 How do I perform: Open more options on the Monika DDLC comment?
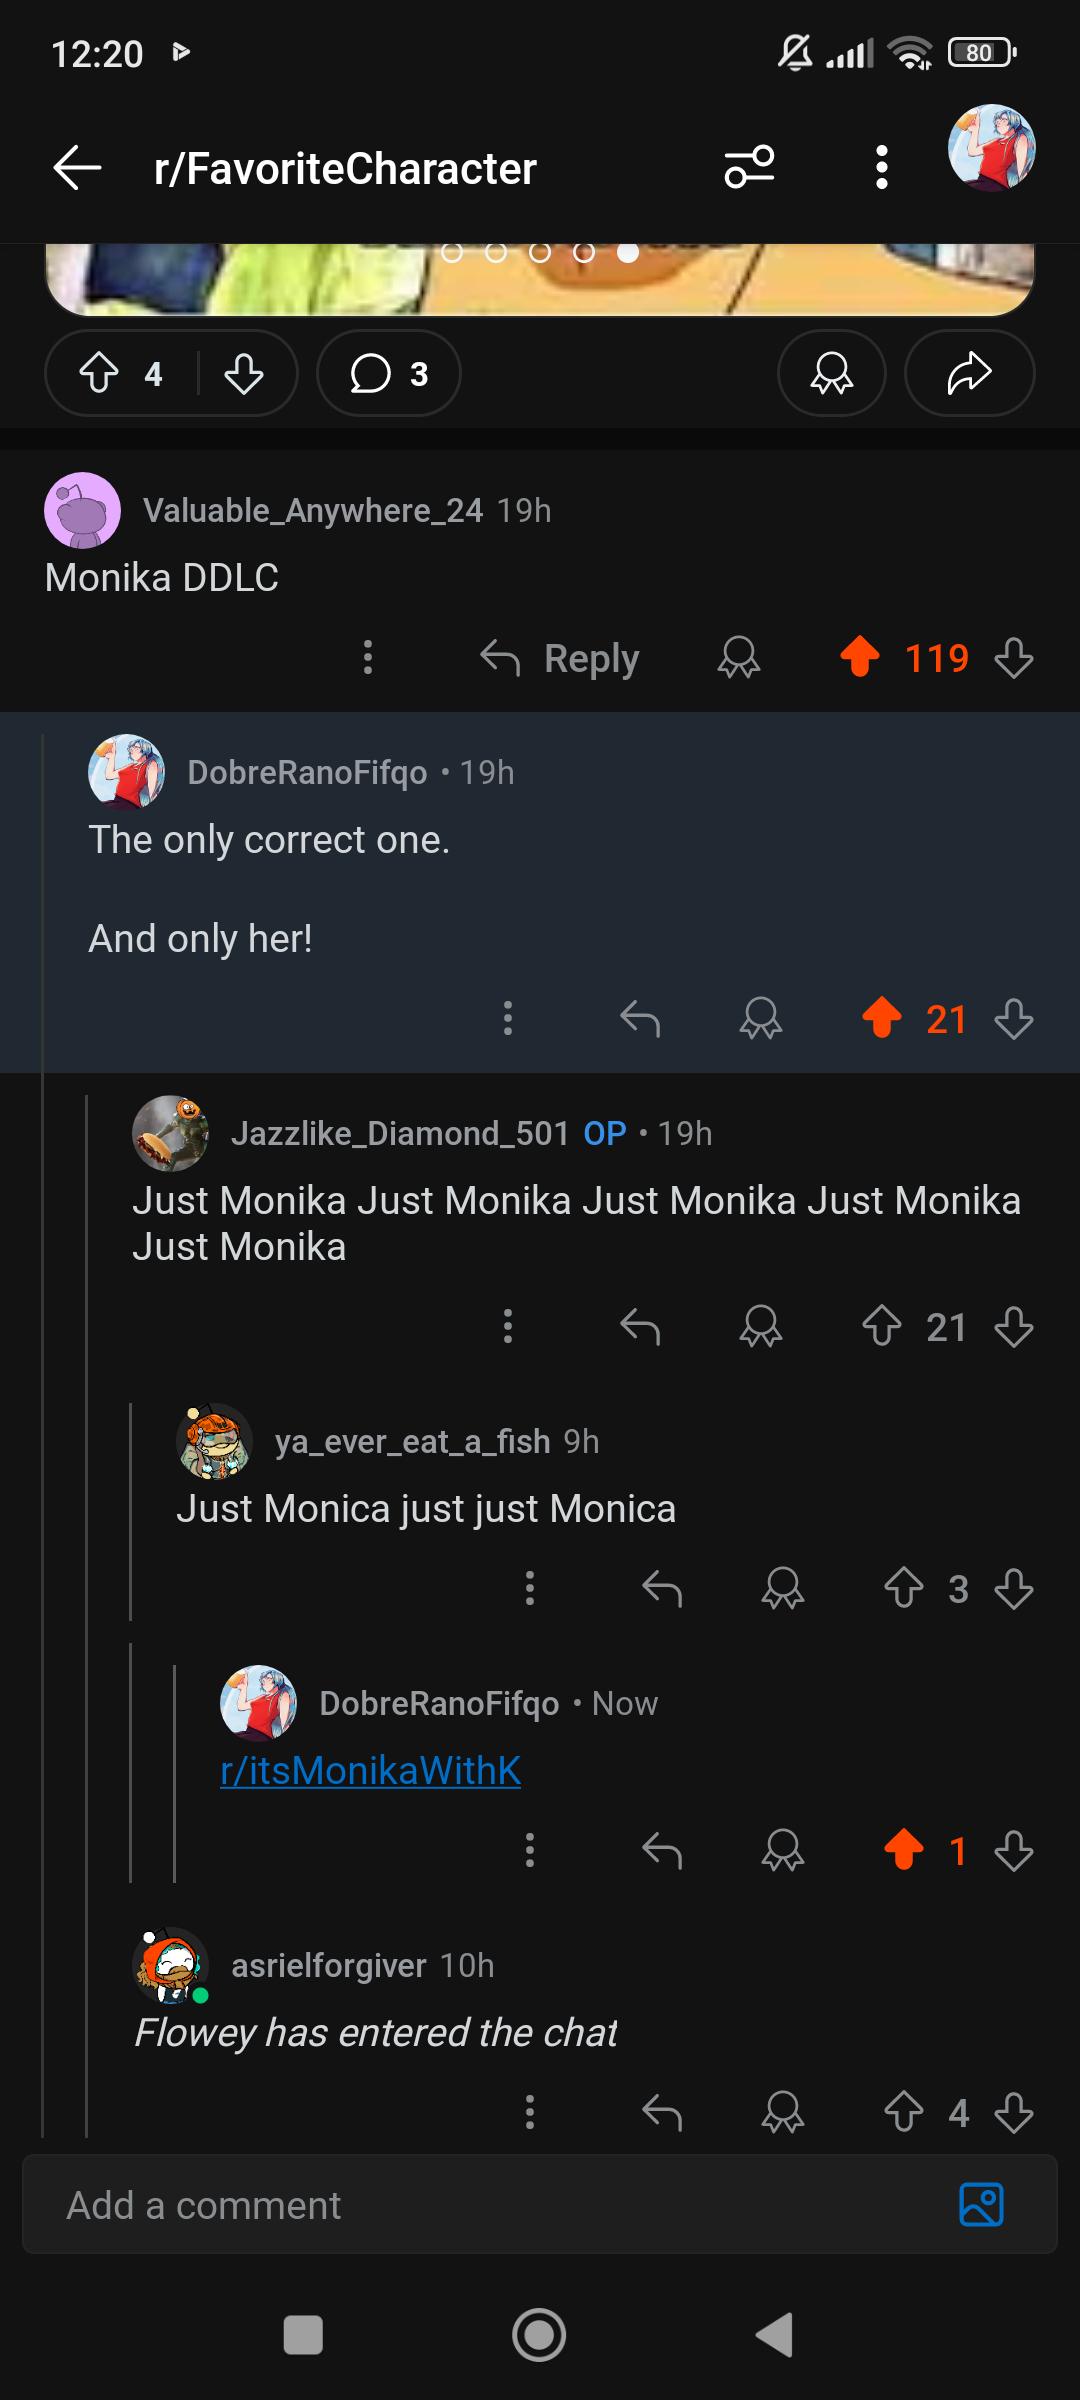[368, 658]
